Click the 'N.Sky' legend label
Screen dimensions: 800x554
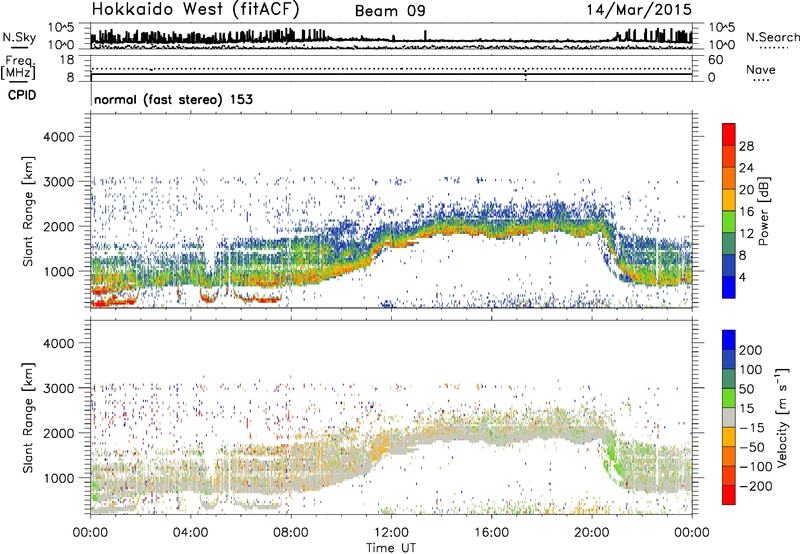19,37
